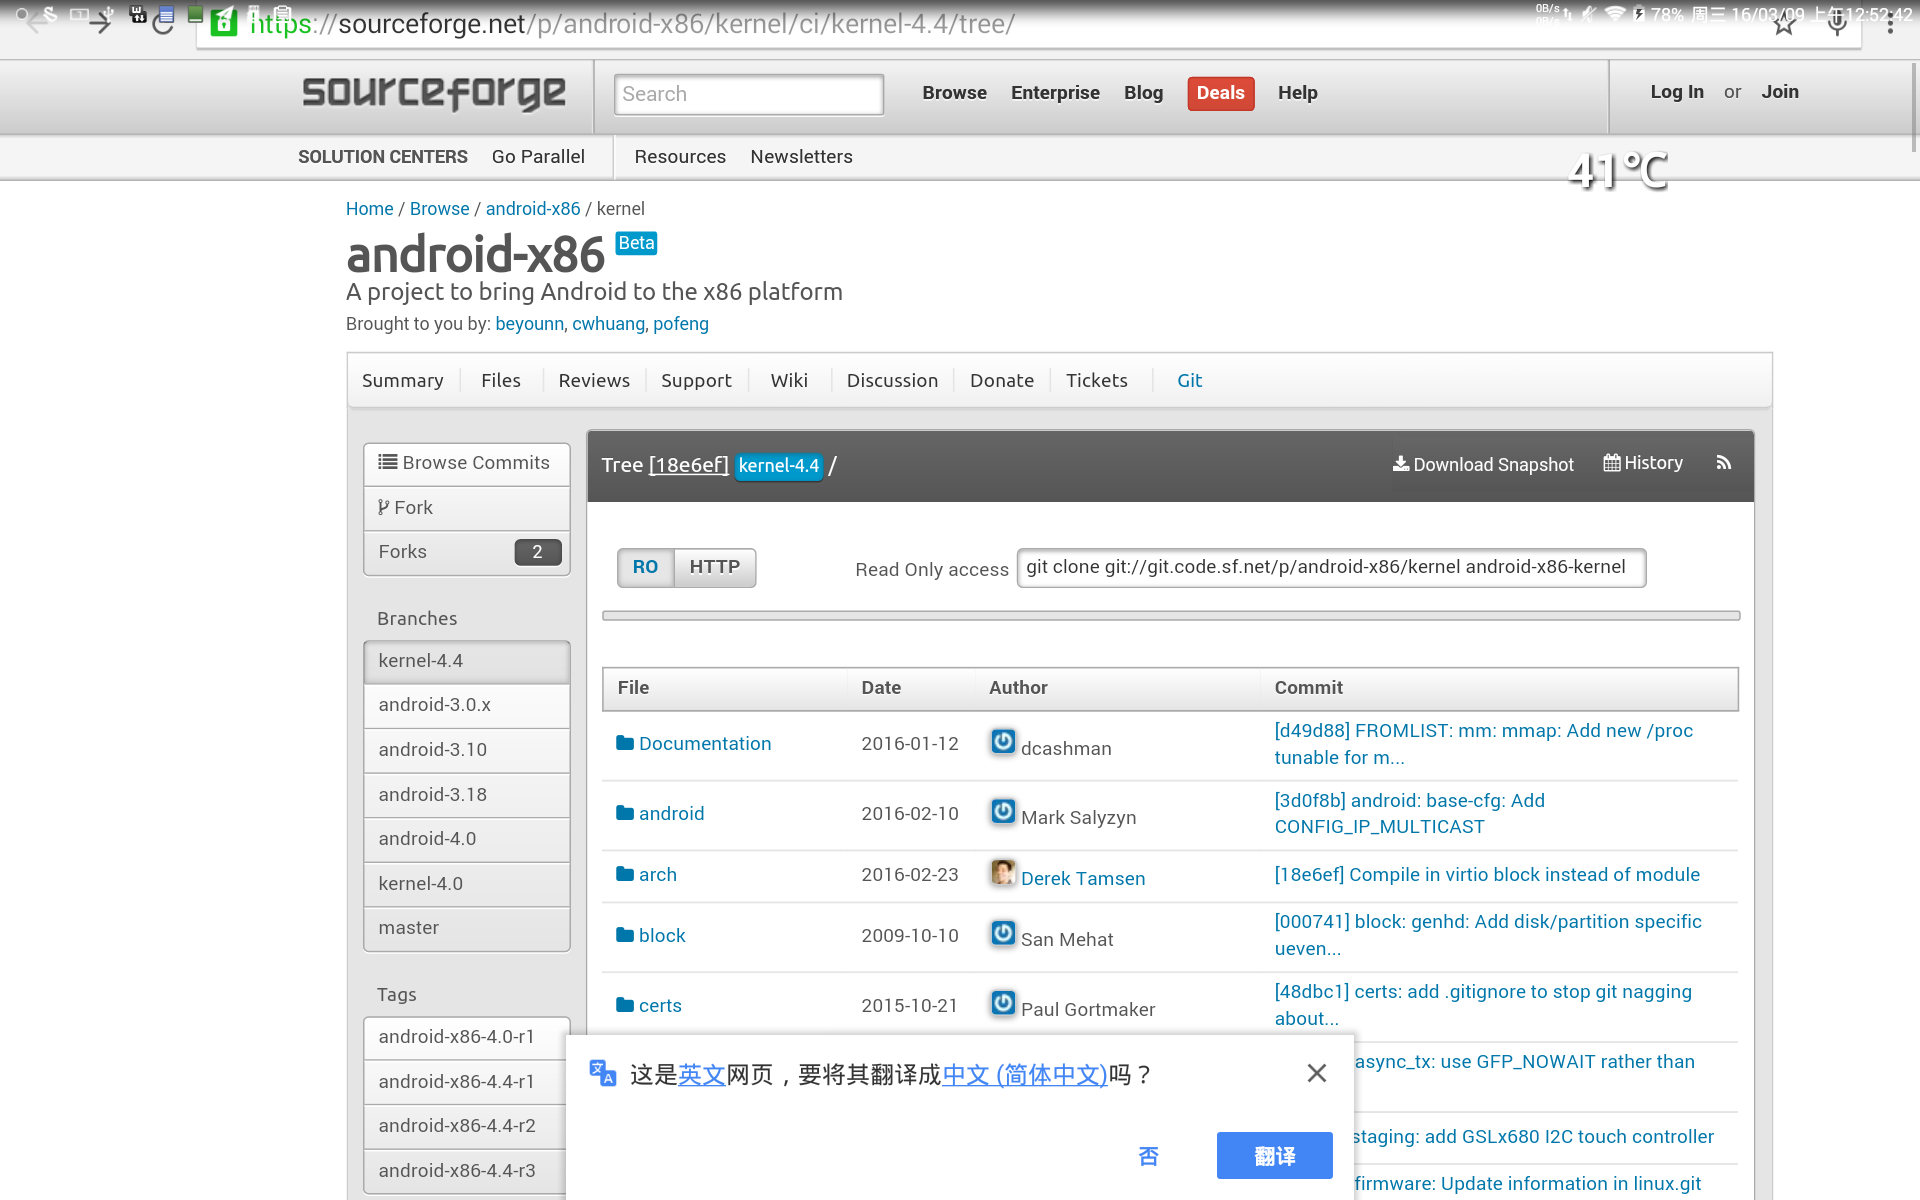Click Derek Tamsen's avatar photo

[x=1003, y=872]
